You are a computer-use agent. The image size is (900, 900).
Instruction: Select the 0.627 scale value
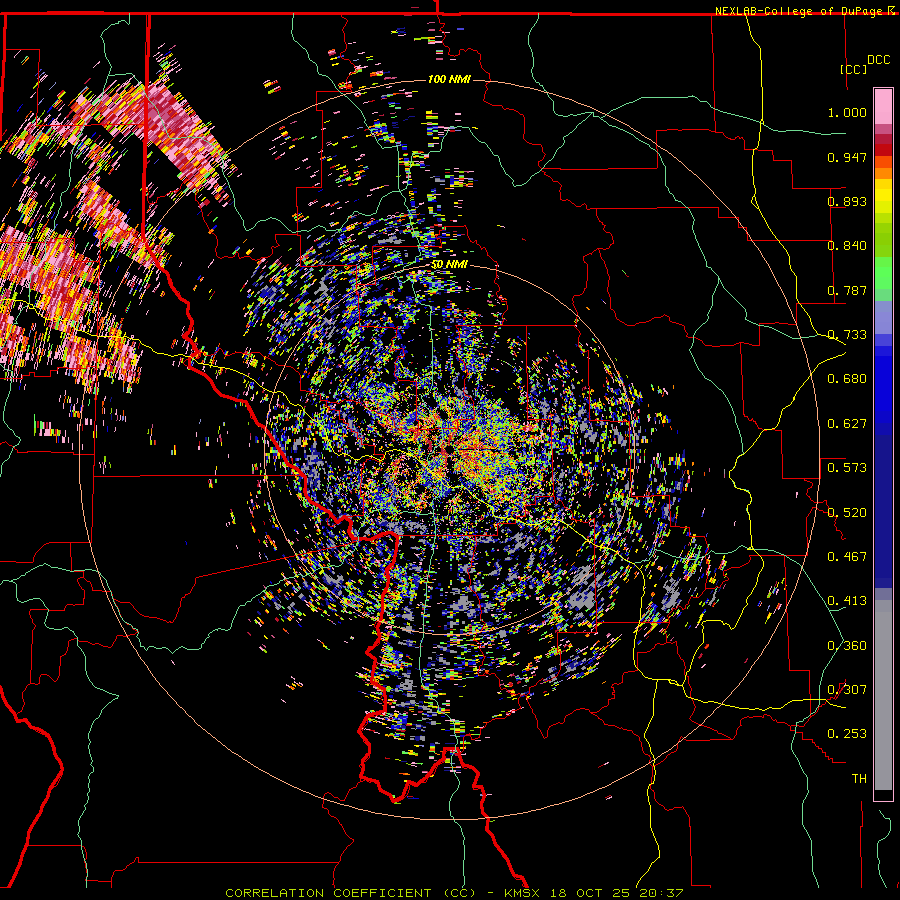[x=847, y=424]
